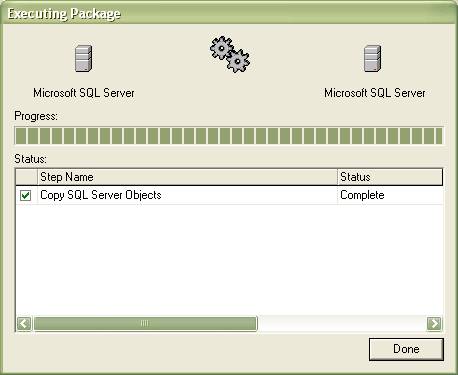The image size is (458, 375).
Task: Click the Step Name column header
Action: click(187, 177)
